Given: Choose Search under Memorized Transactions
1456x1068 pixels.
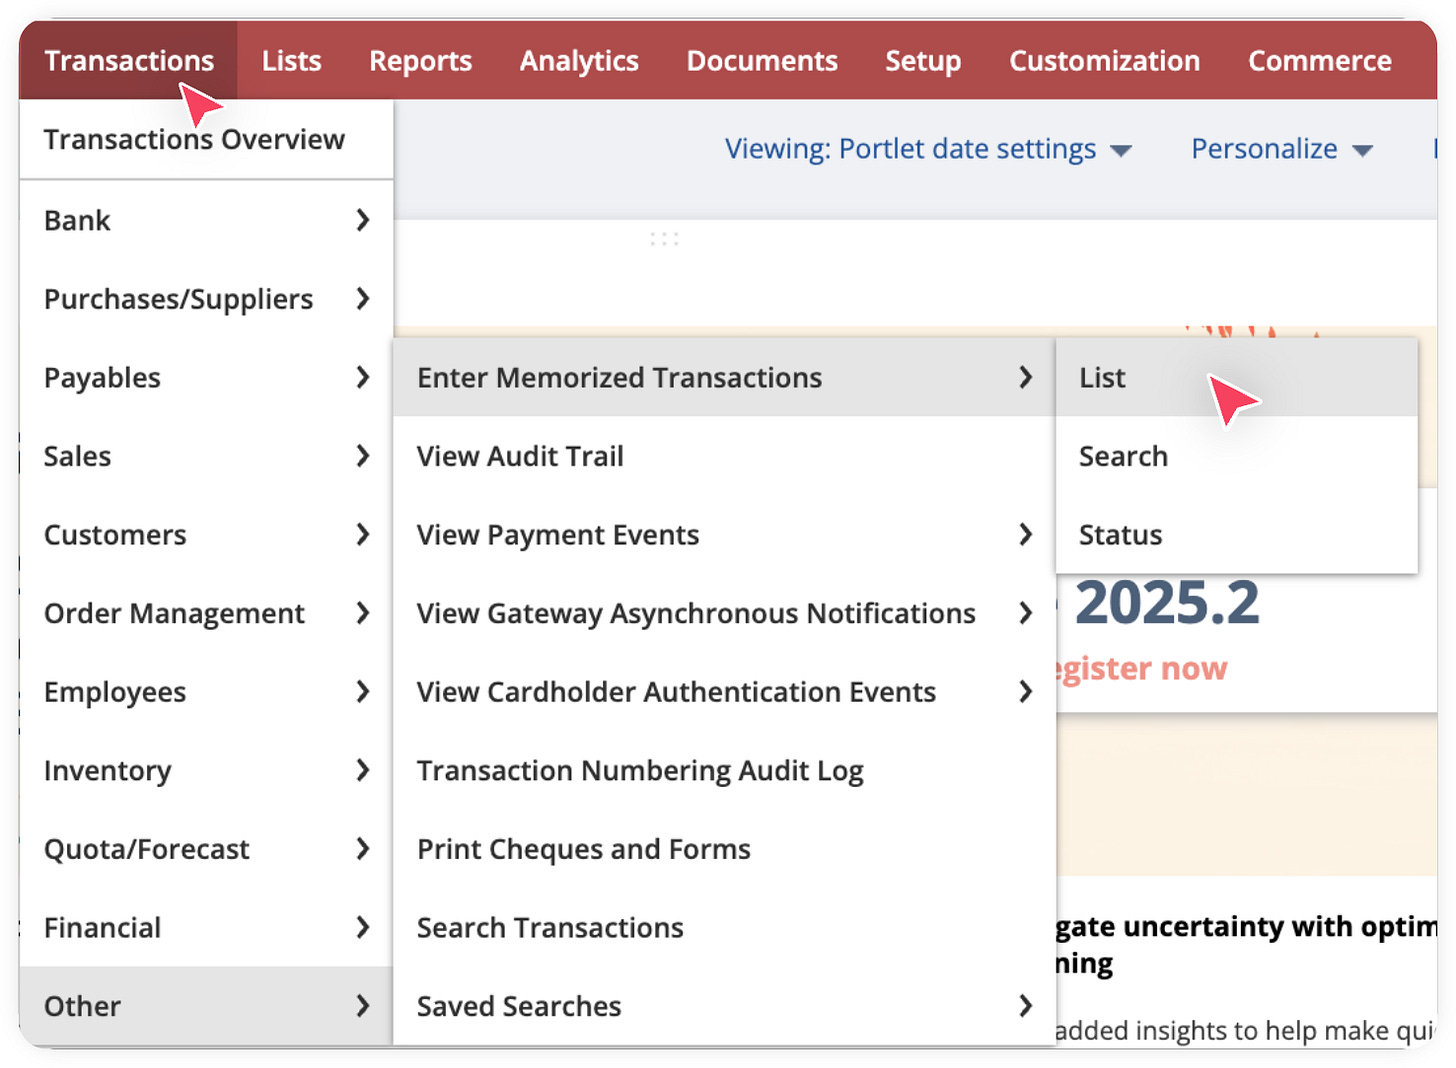Looking at the screenshot, I should 1237,456.
